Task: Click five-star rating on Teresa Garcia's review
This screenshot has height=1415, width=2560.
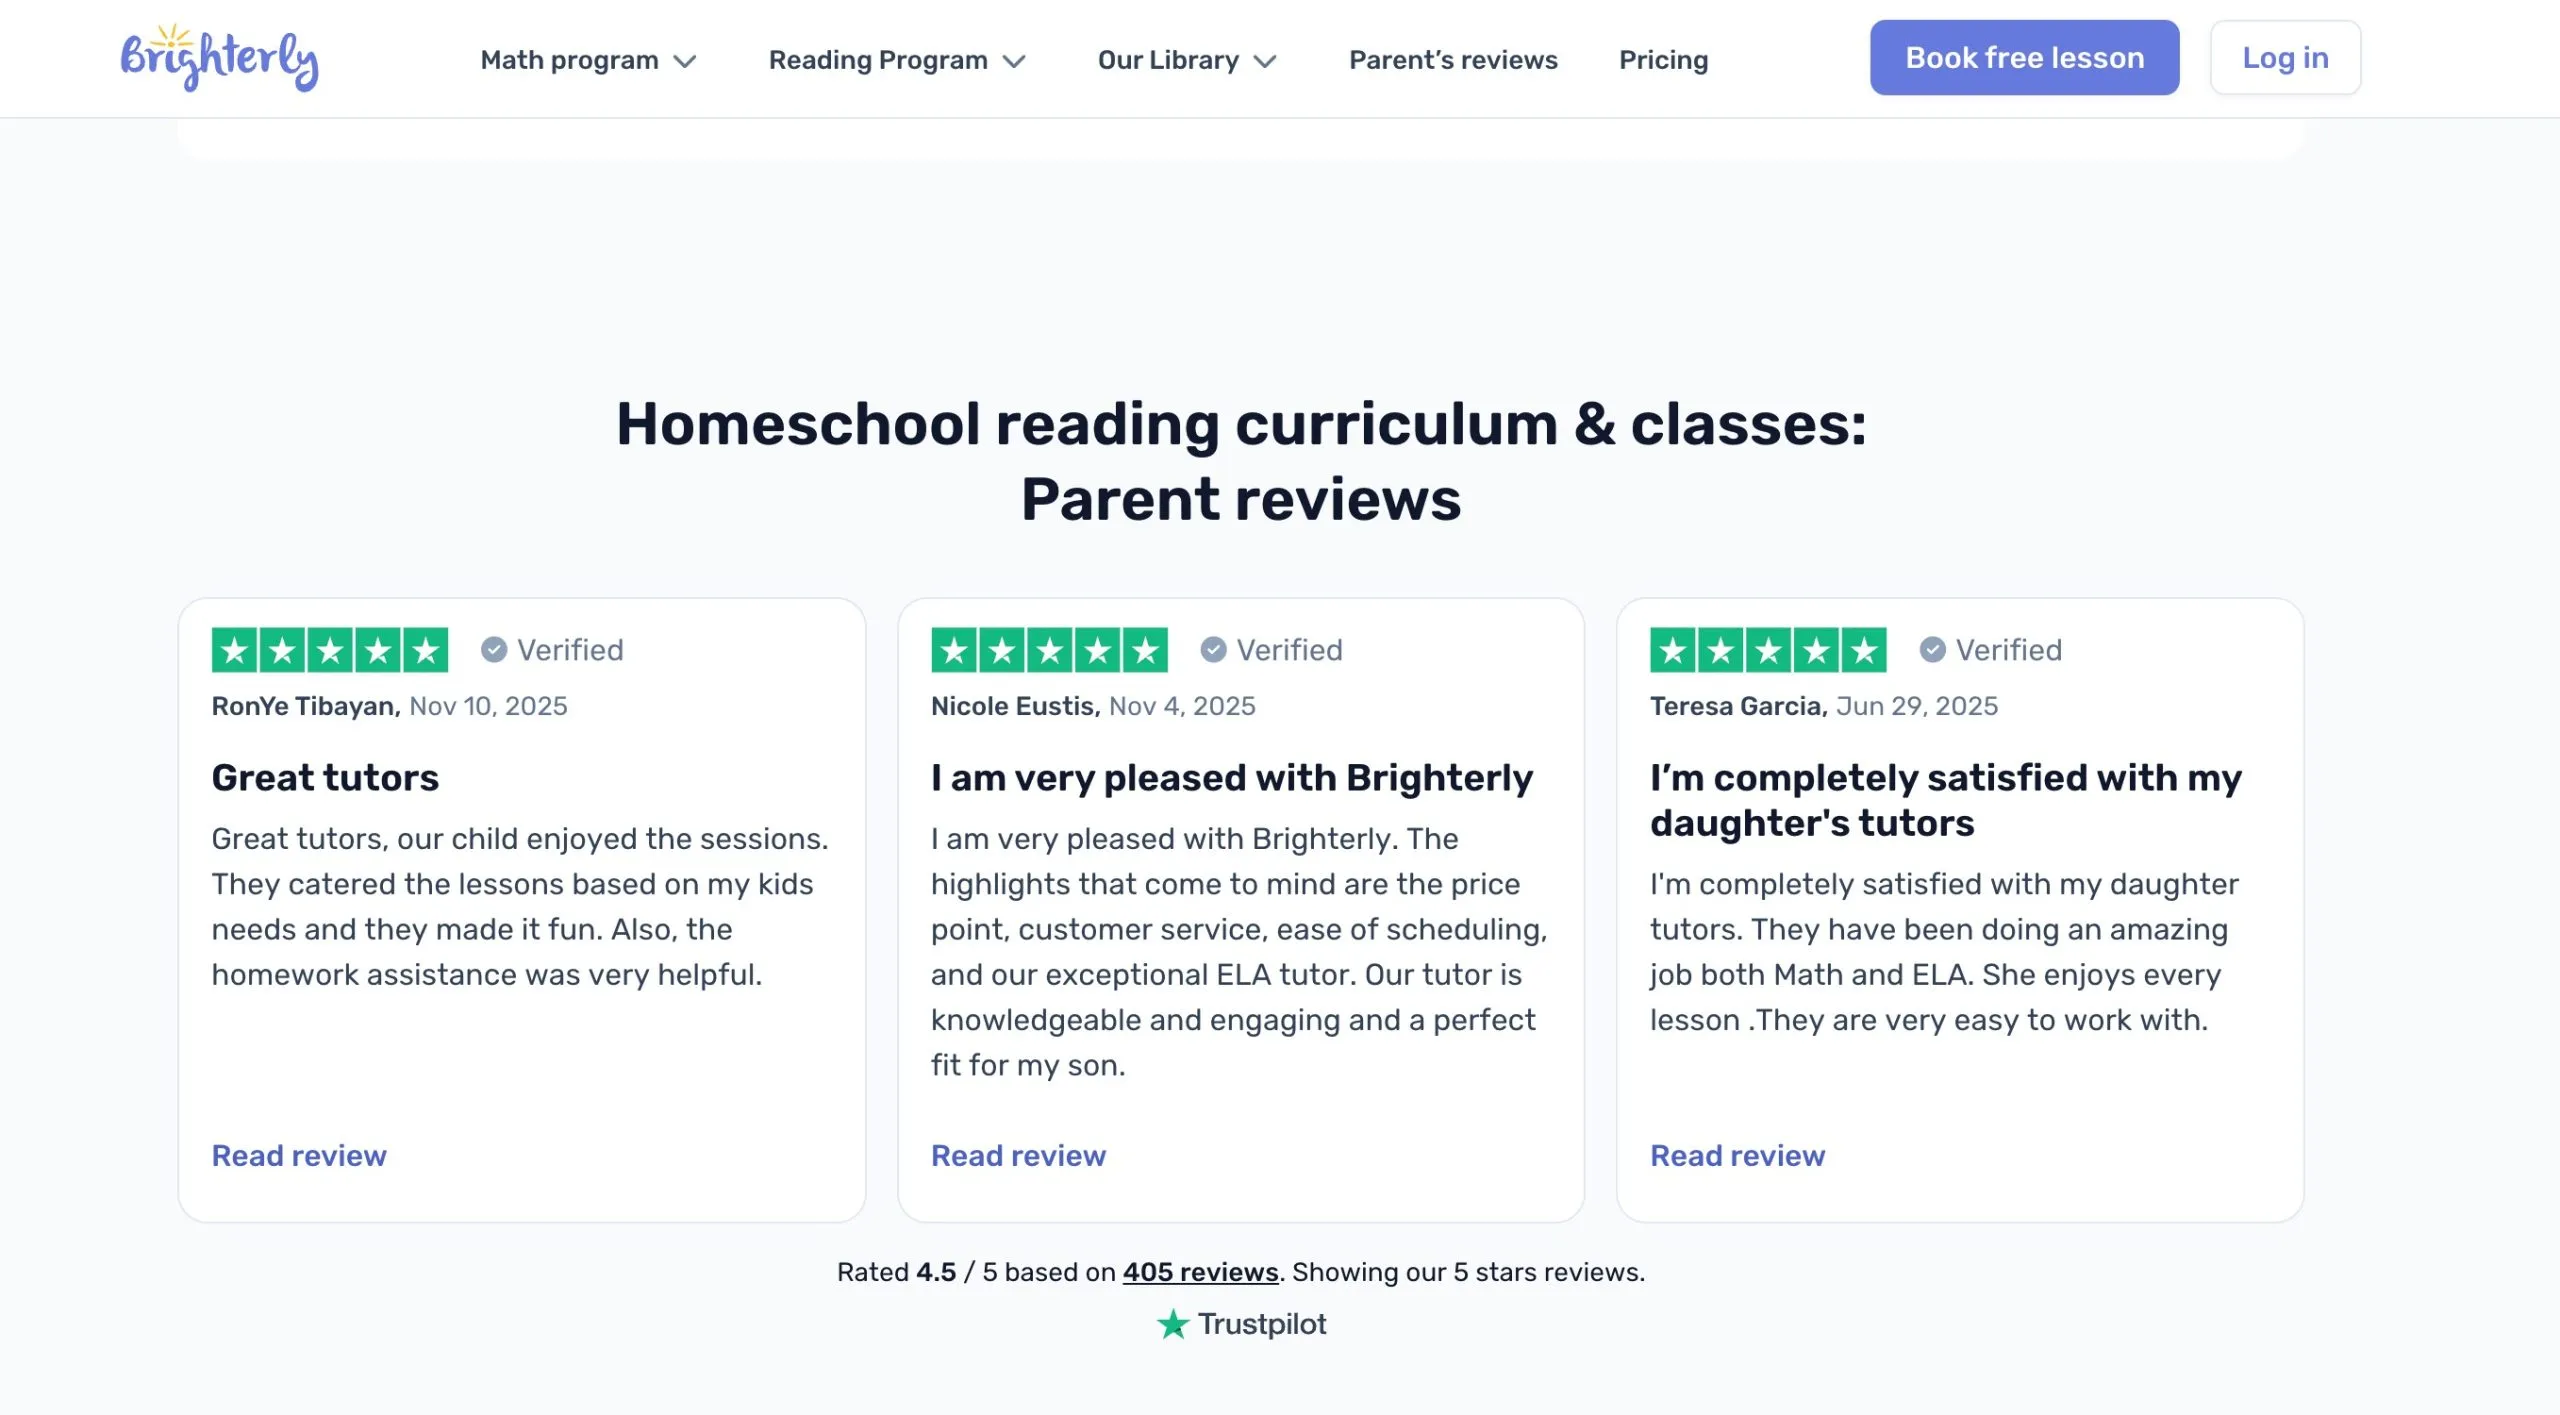Action: 1768,650
